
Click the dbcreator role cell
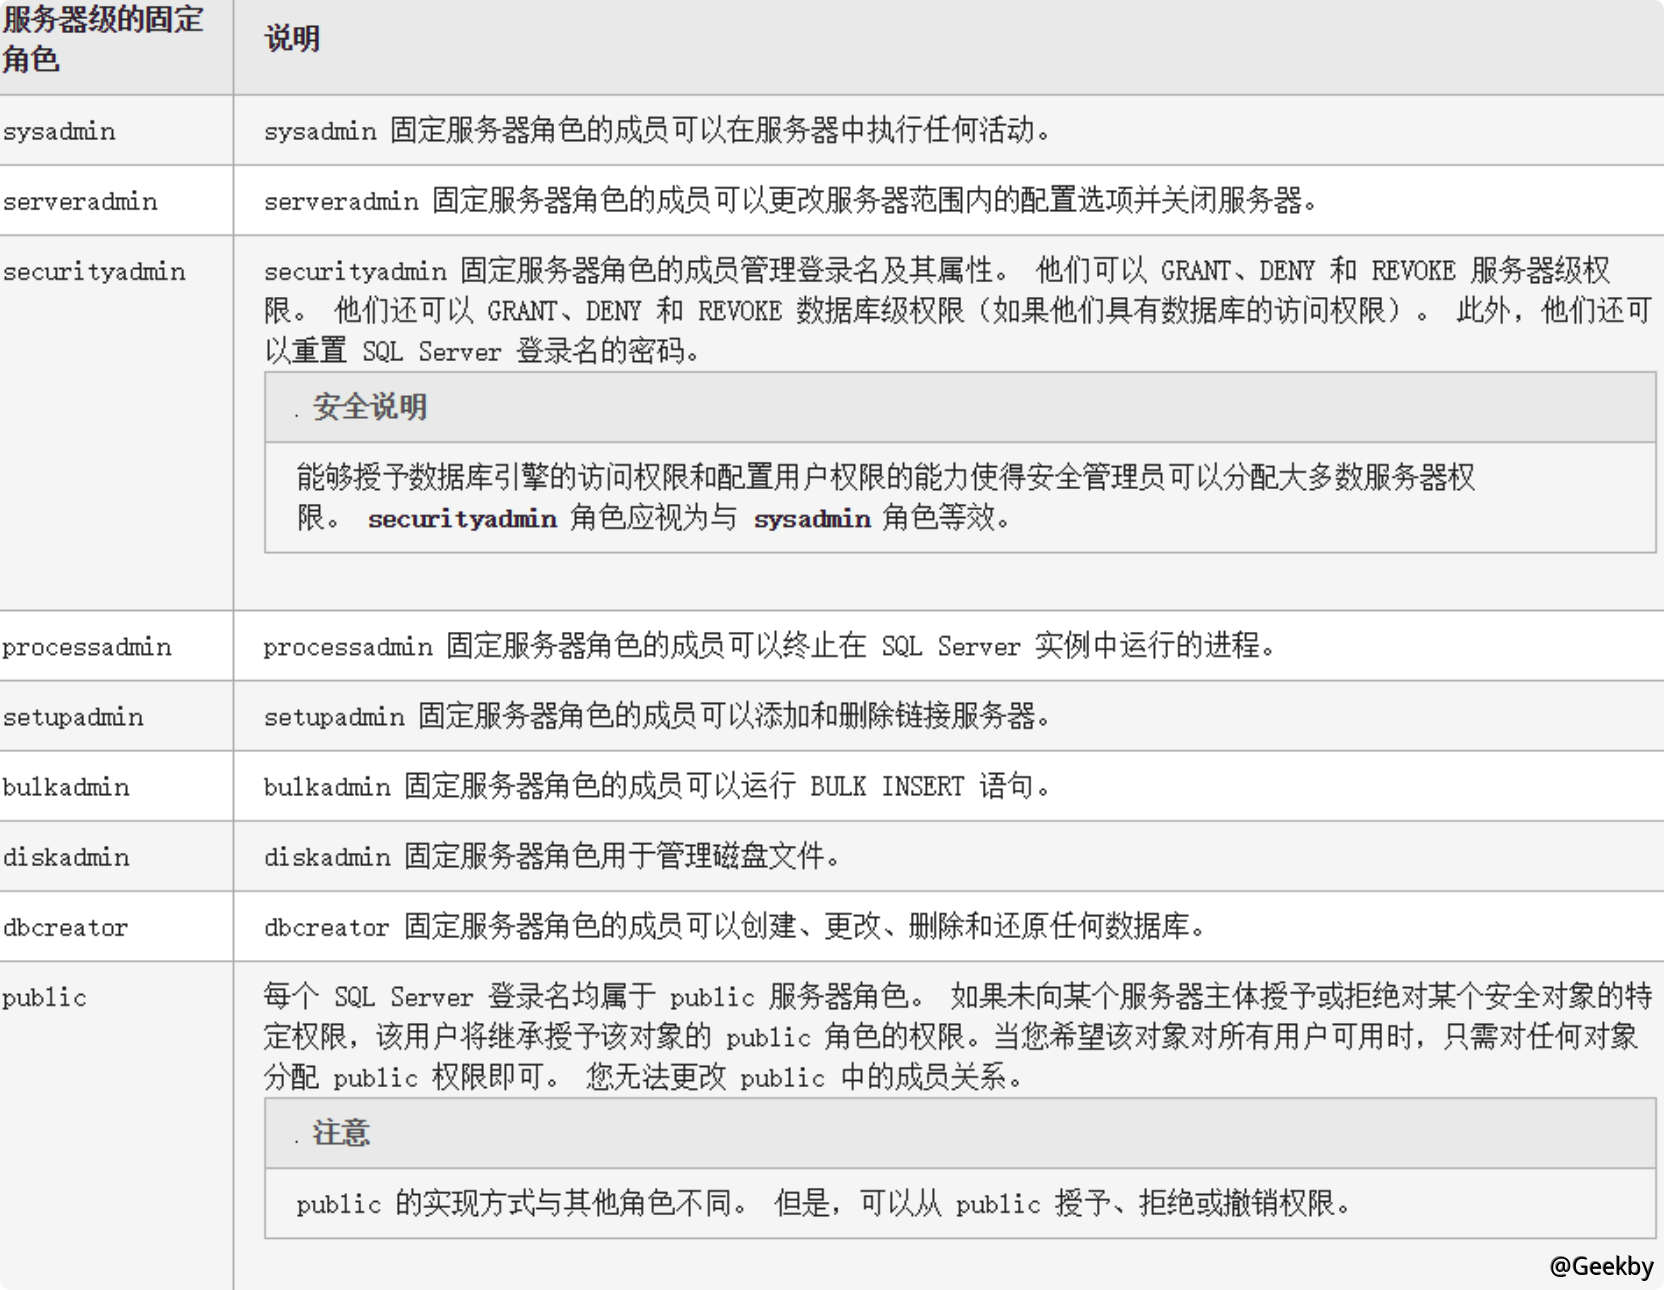coord(64,927)
